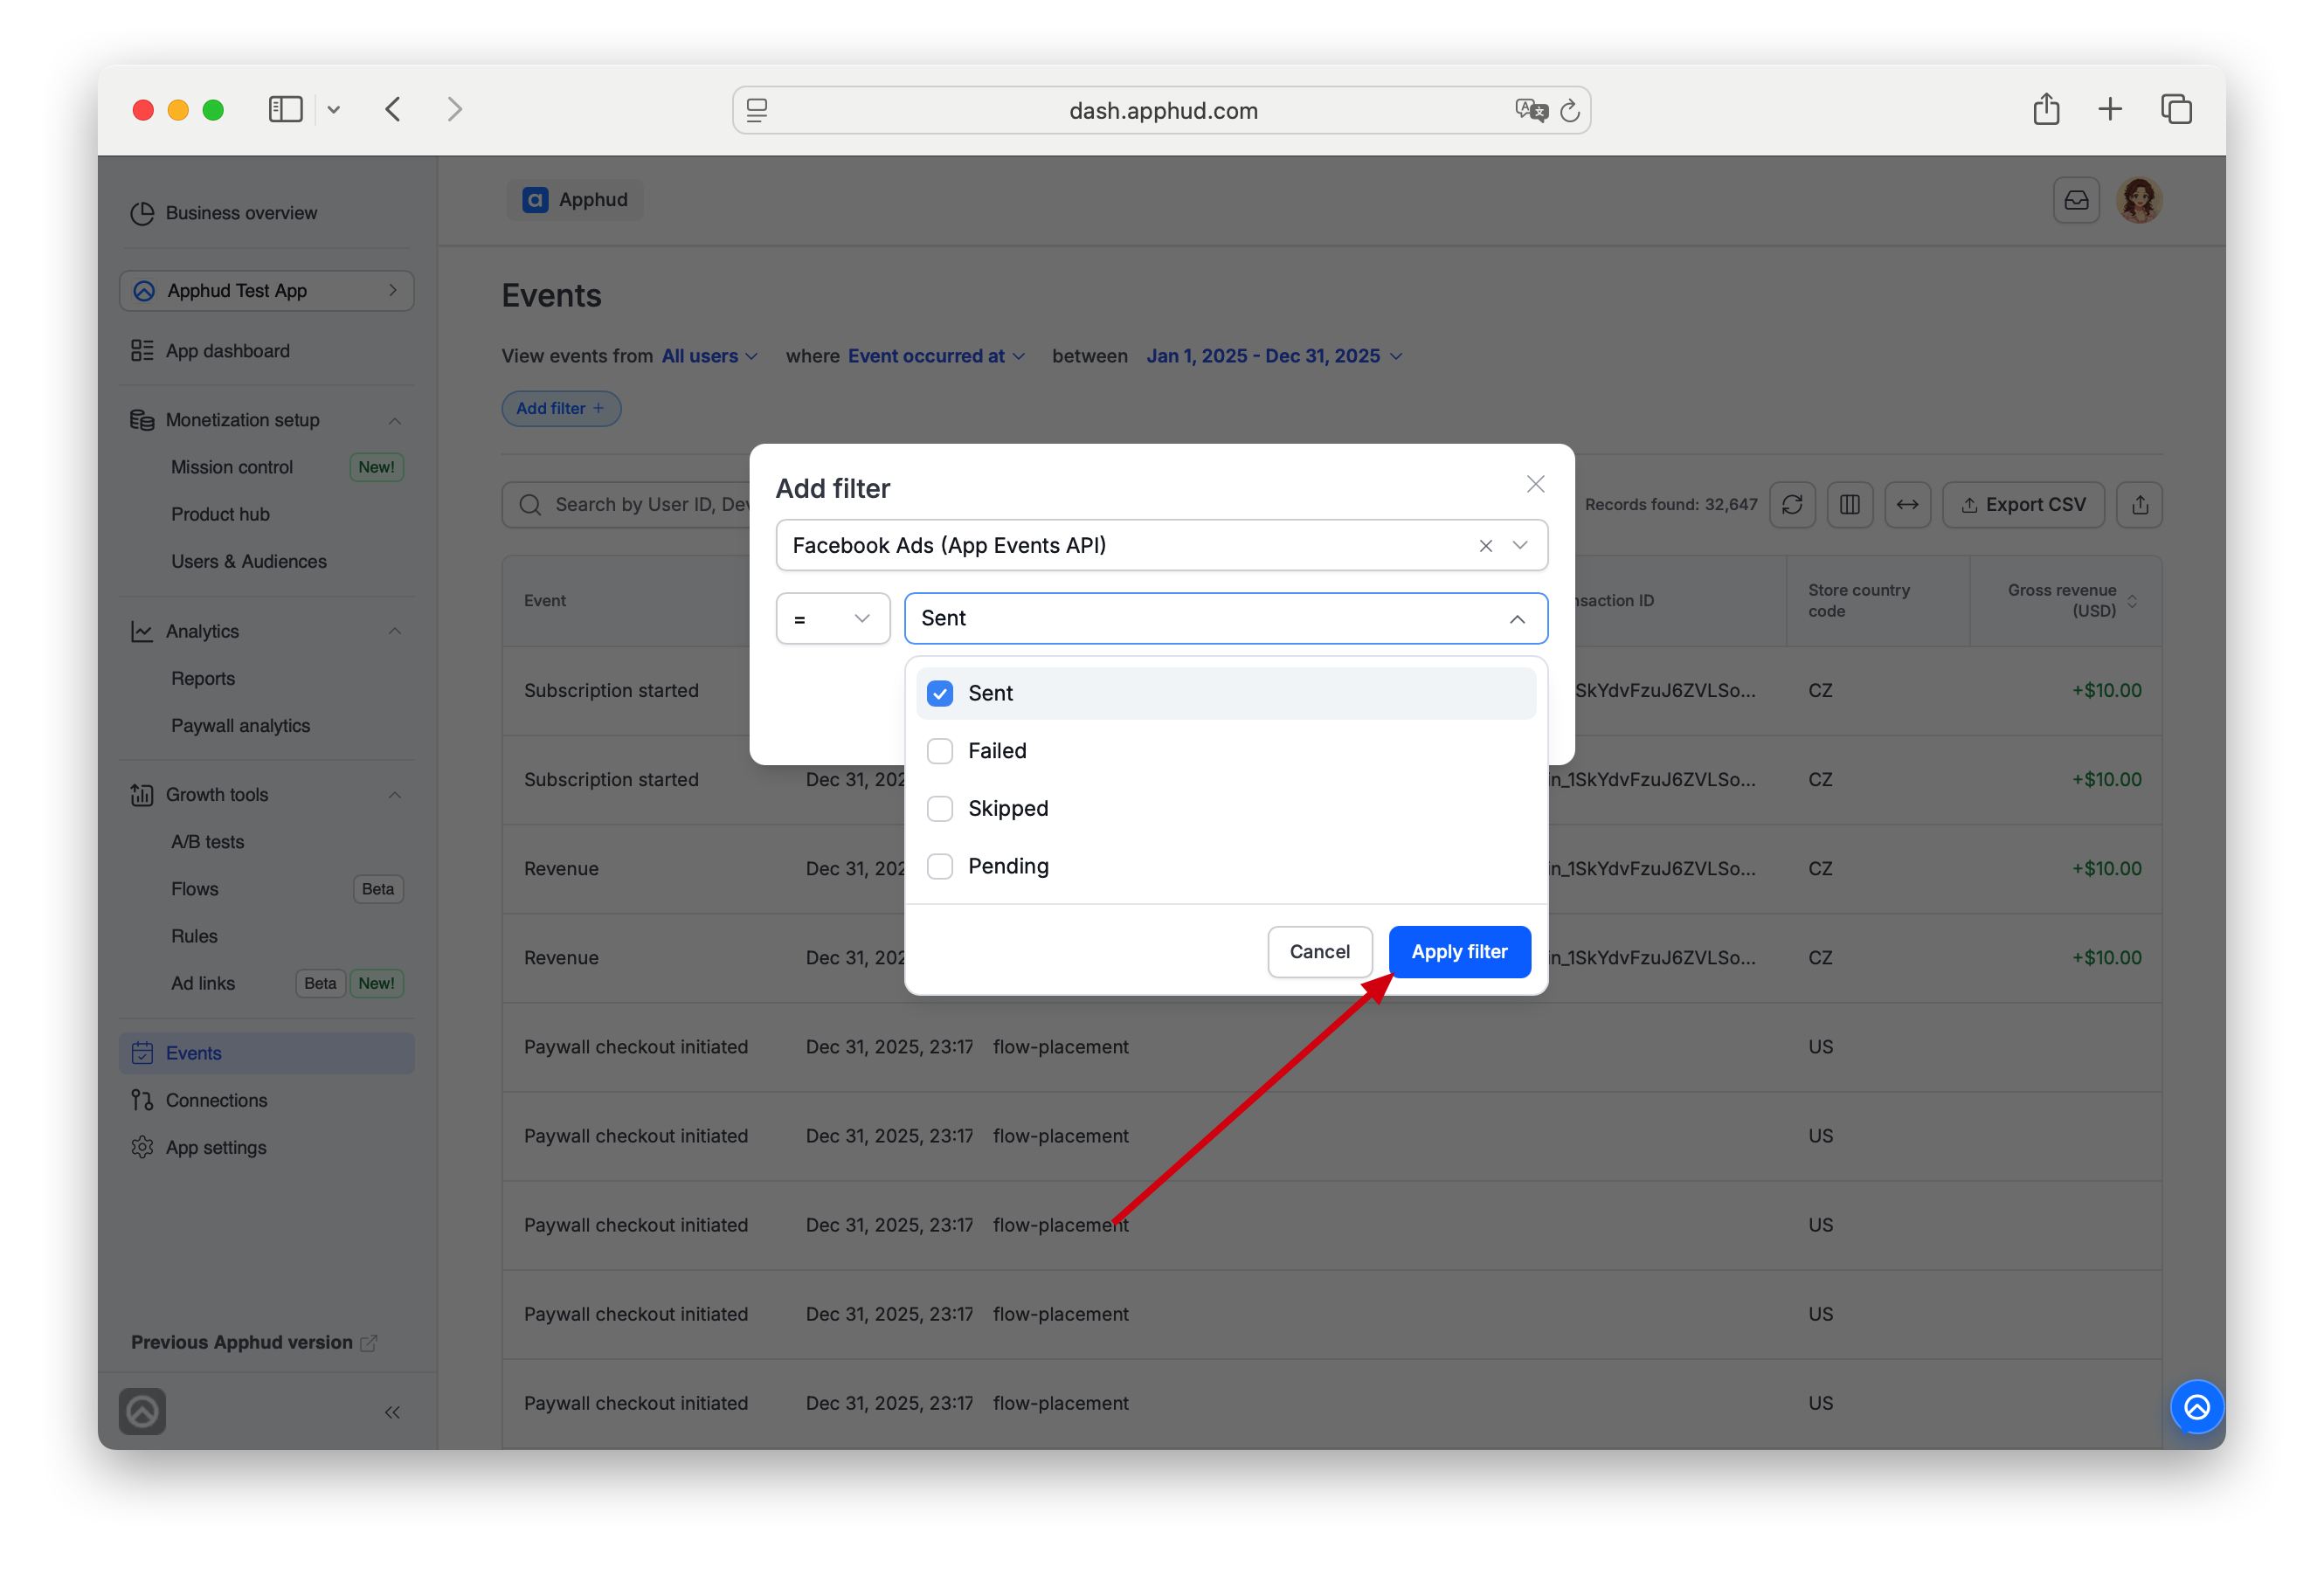
Task: Check the Pending status checkbox
Action: click(940, 866)
